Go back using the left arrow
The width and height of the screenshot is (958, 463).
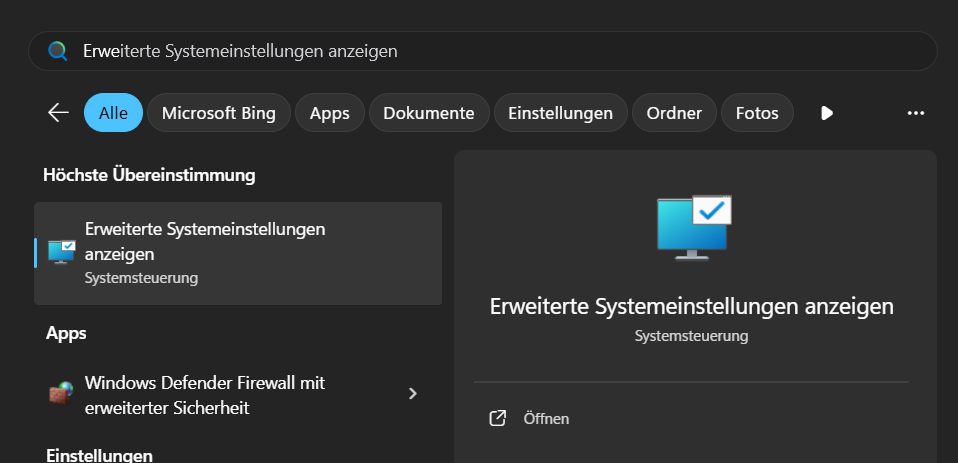(58, 113)
